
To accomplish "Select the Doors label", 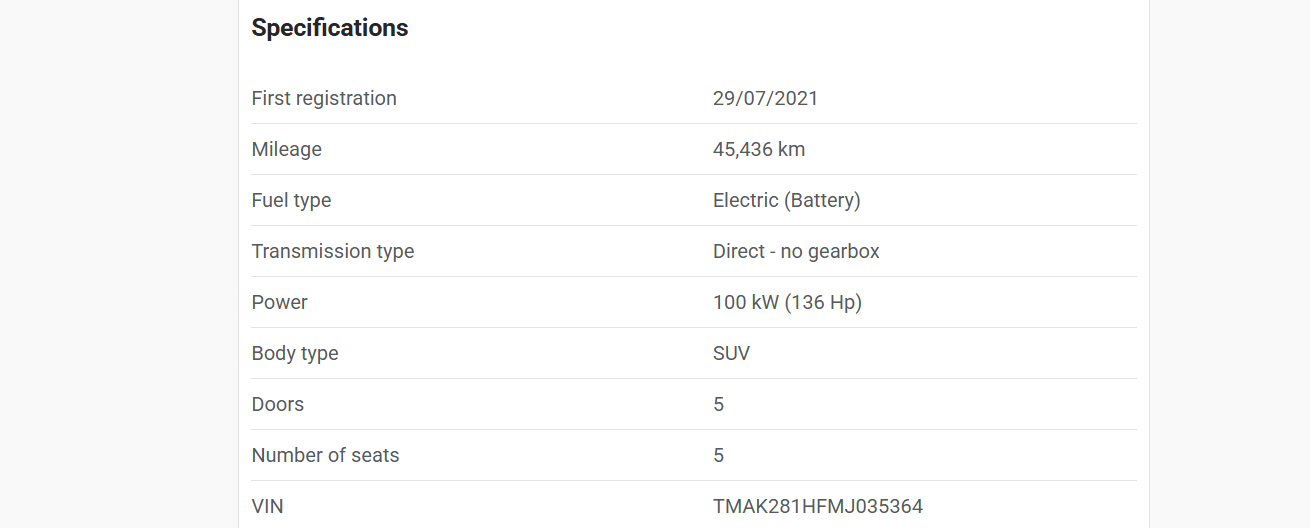I will (278, 404).
